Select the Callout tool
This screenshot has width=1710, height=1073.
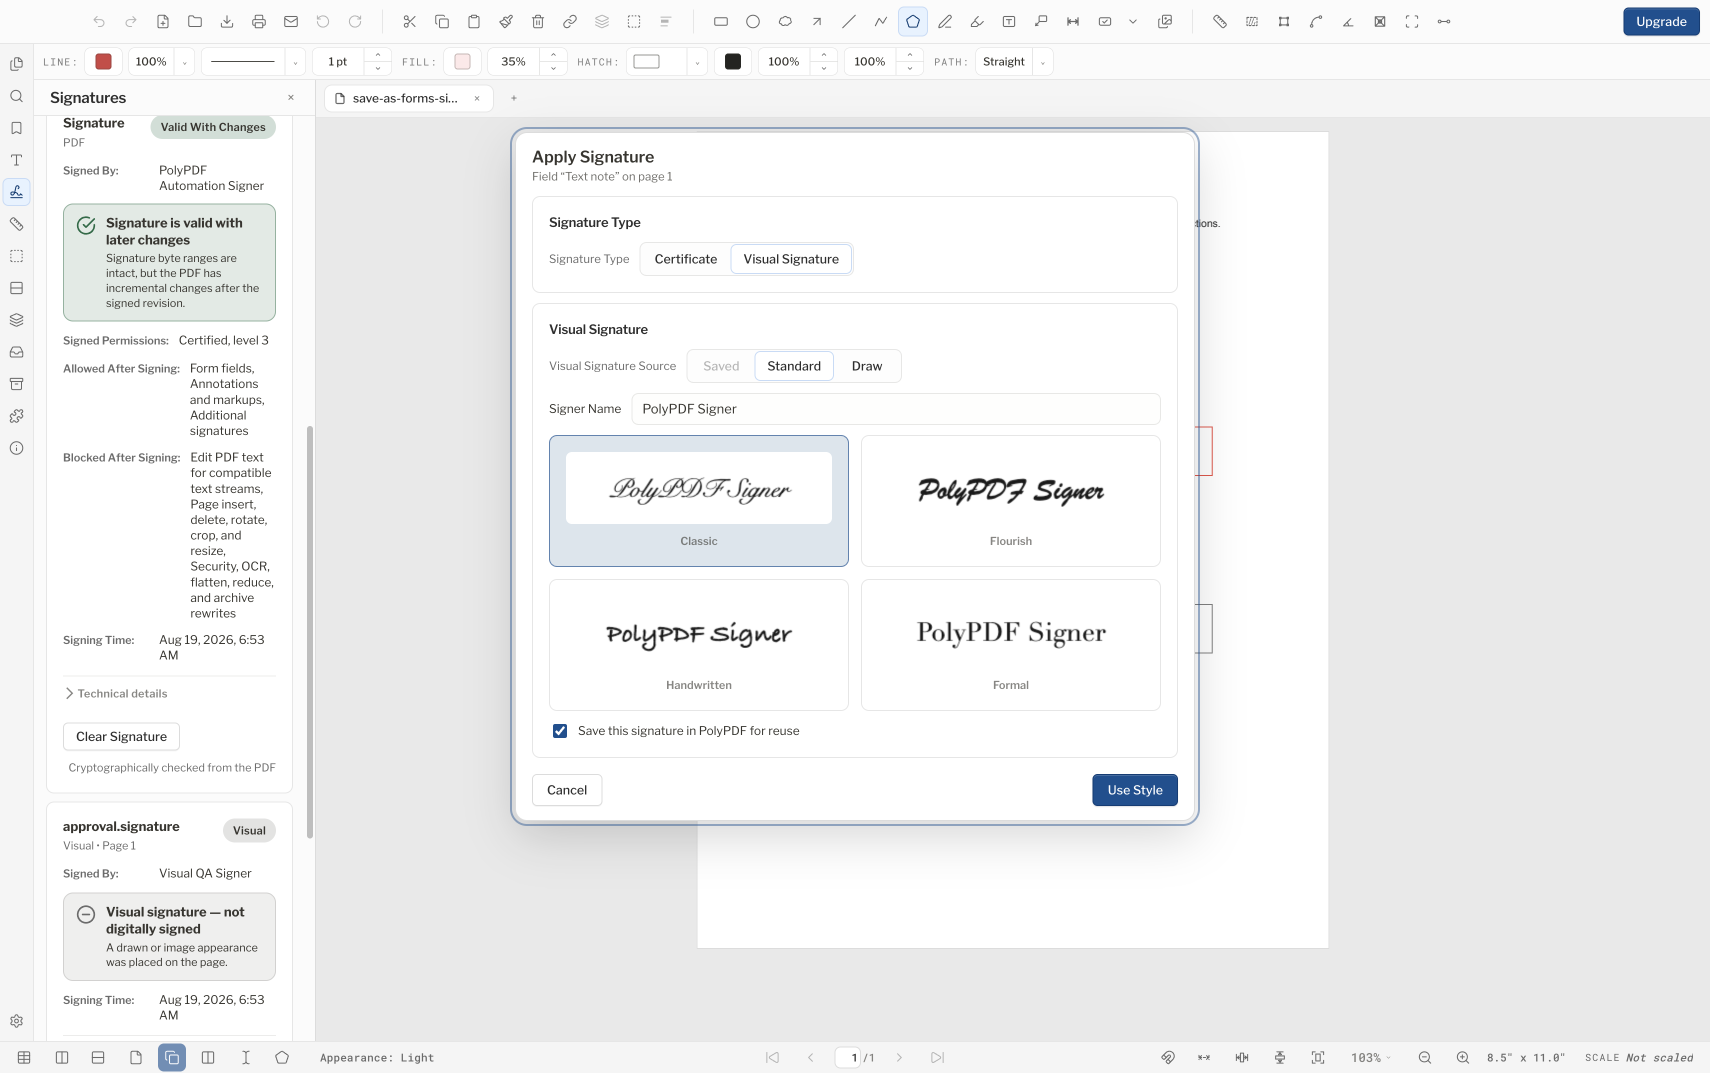pos(1041,21)
